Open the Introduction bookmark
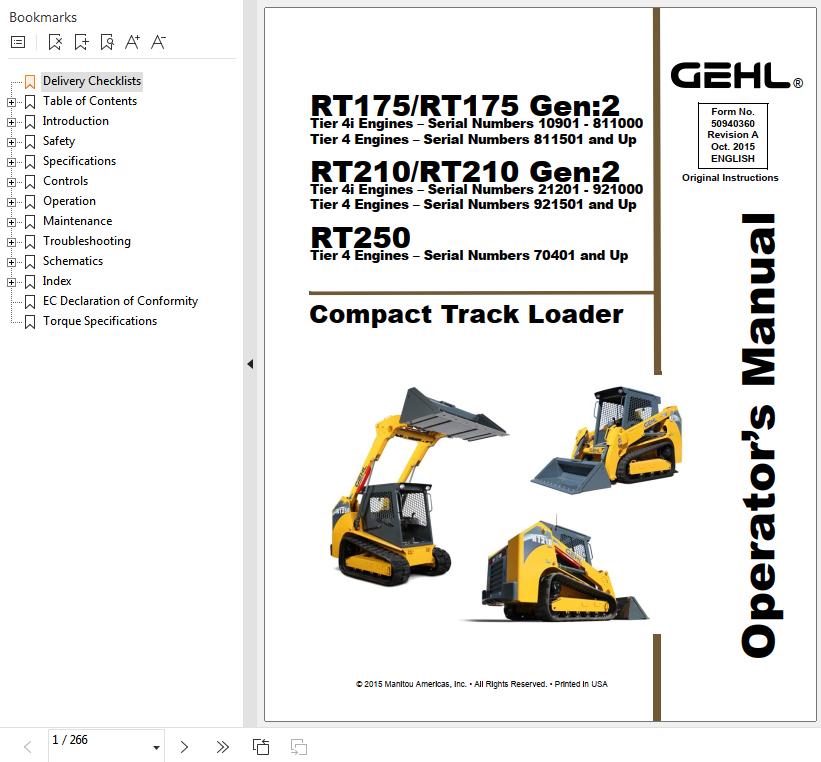The width and height of the screenshot is (821, 762). click(75, 121)
